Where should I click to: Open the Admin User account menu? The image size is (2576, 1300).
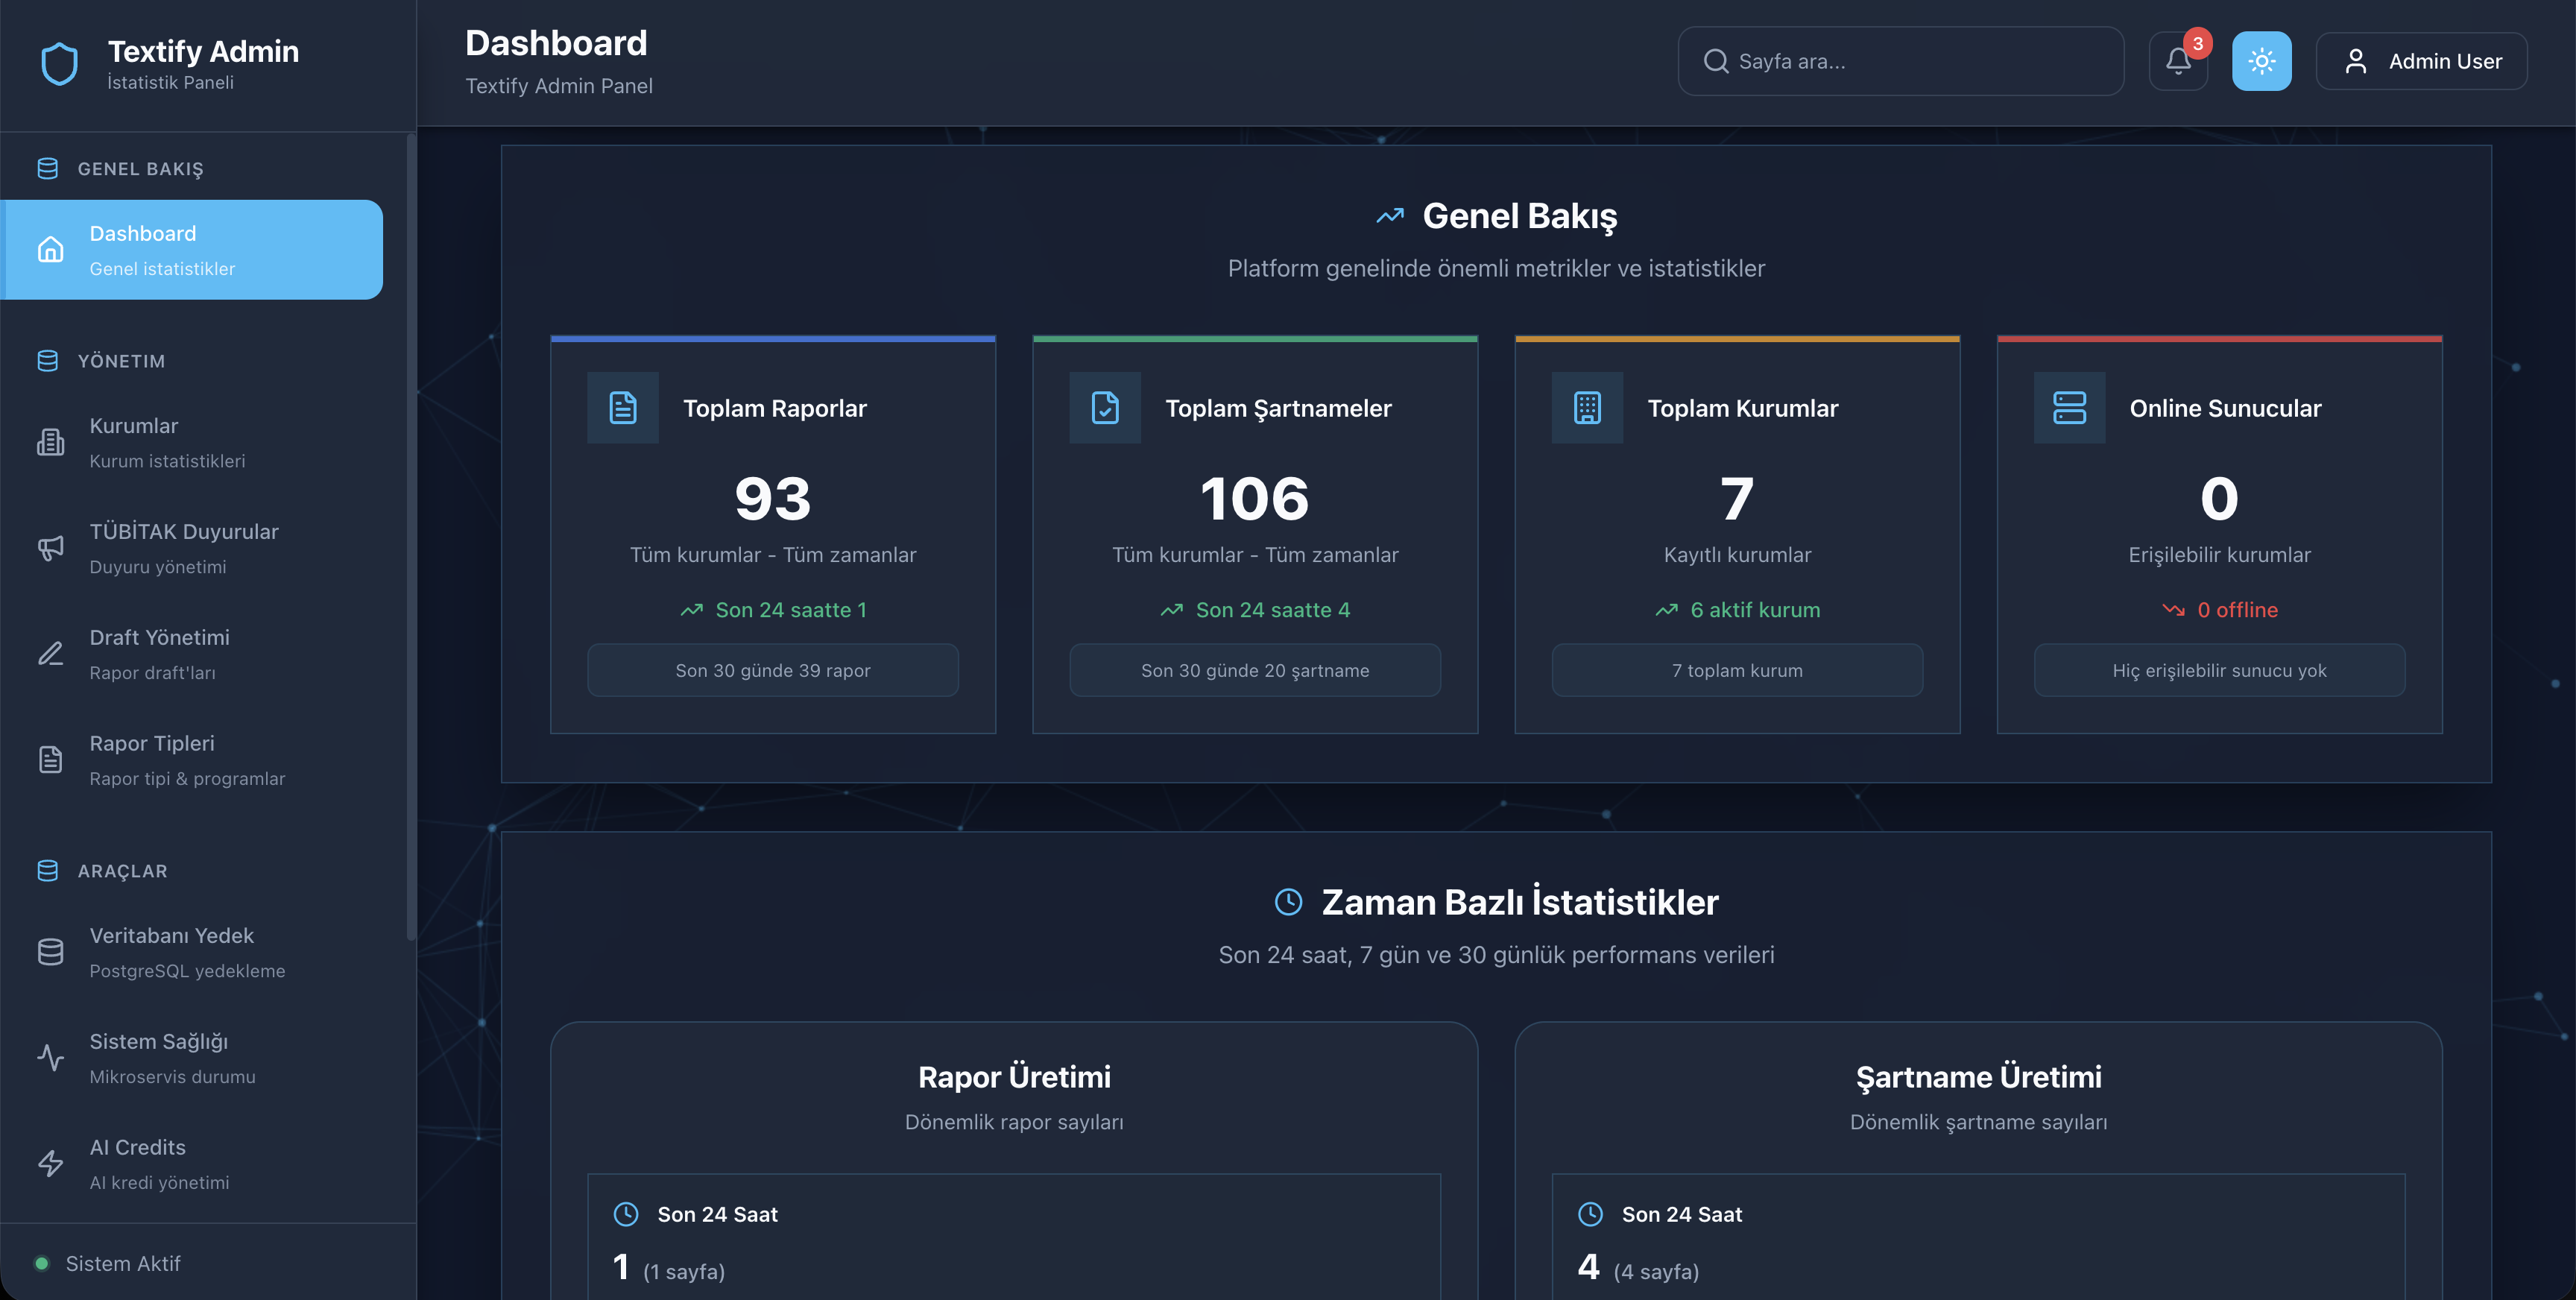[x=2421, y=61]
